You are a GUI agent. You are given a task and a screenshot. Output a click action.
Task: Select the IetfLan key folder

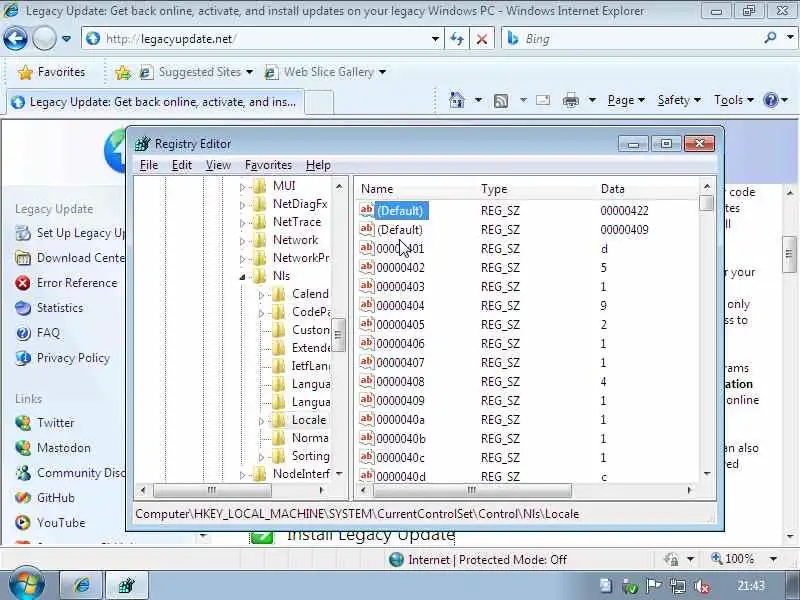coord(311,366)
